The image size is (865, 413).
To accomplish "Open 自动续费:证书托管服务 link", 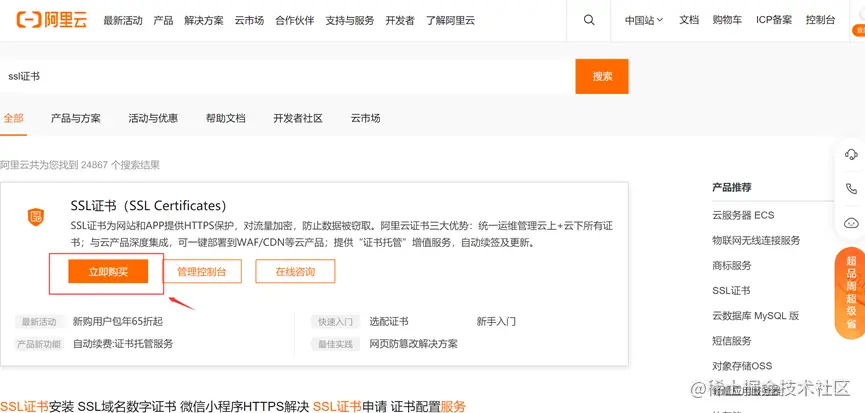I will [123, 344].
